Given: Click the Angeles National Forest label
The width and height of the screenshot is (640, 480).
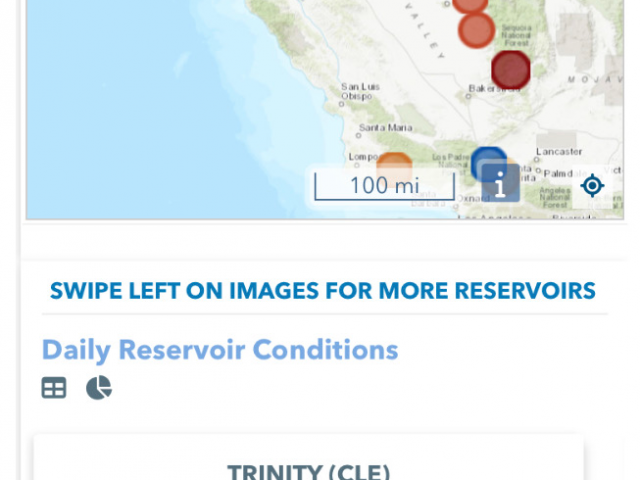Looking at the screenshot, I should coord(554,198).
